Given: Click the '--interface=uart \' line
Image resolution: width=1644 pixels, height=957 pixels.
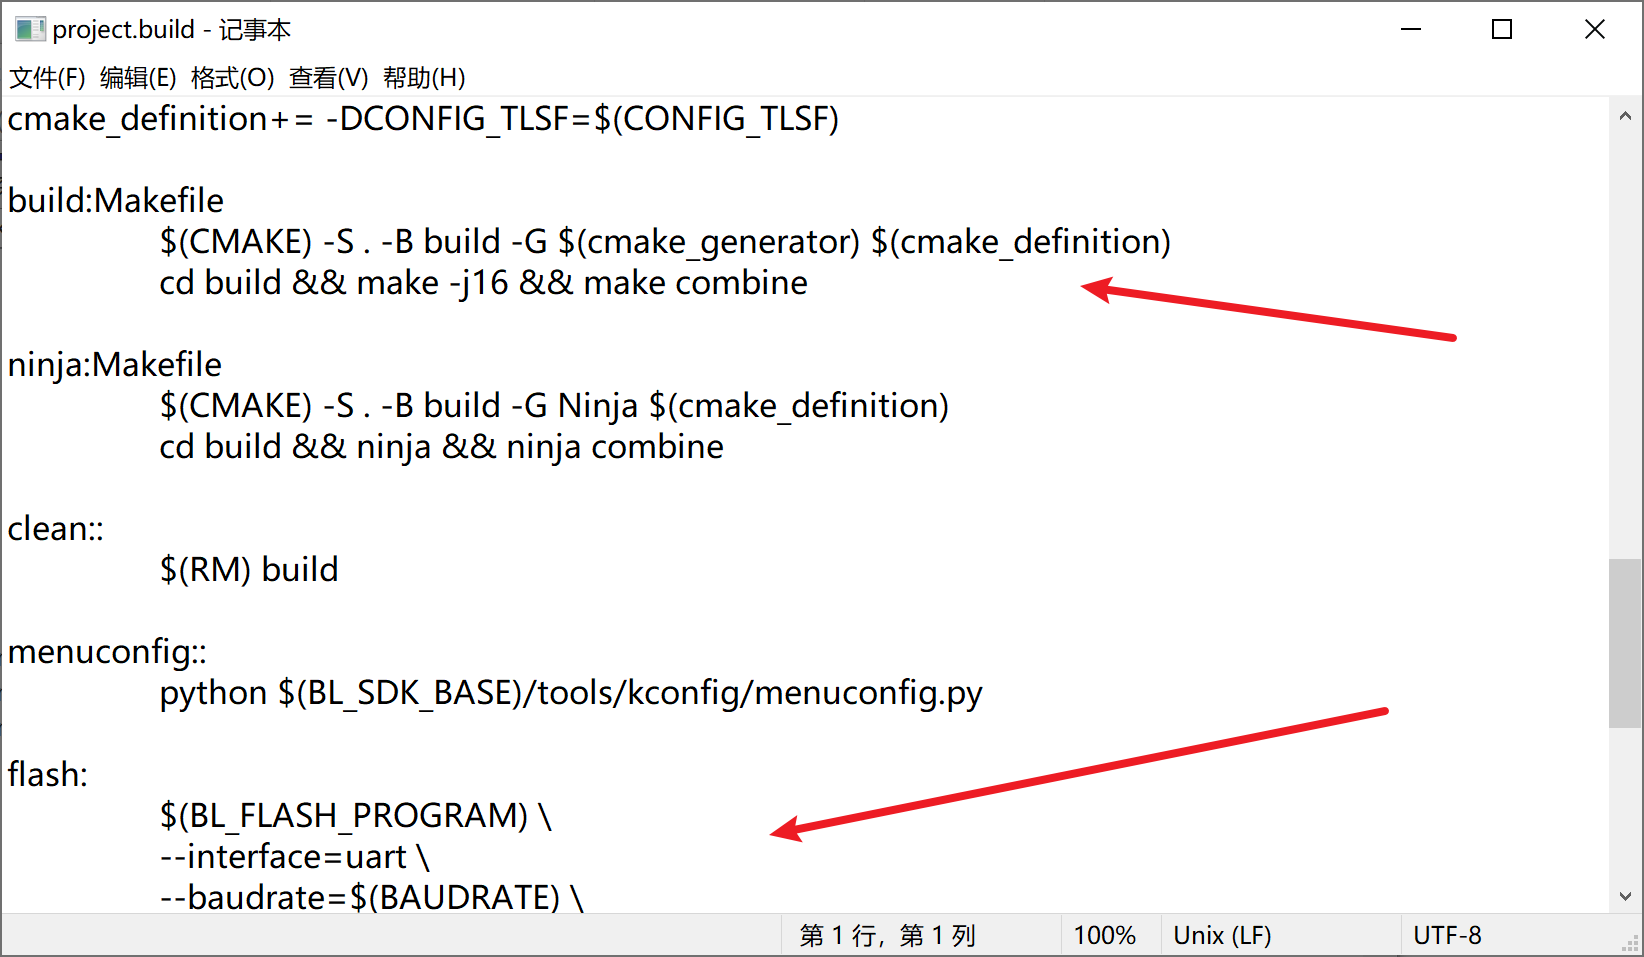Looking at the screenshot, I should [x=294, y=857].
